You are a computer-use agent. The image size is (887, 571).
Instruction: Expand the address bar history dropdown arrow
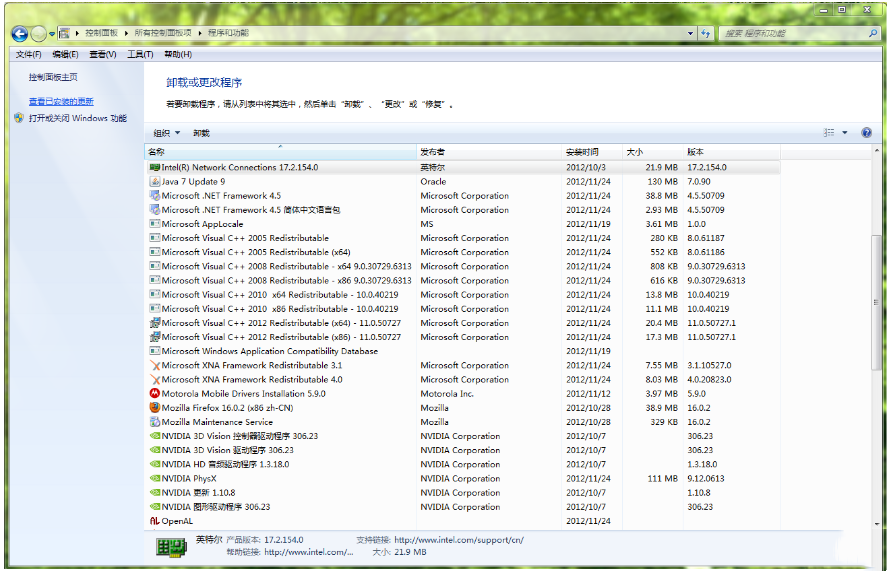(690, 33)
